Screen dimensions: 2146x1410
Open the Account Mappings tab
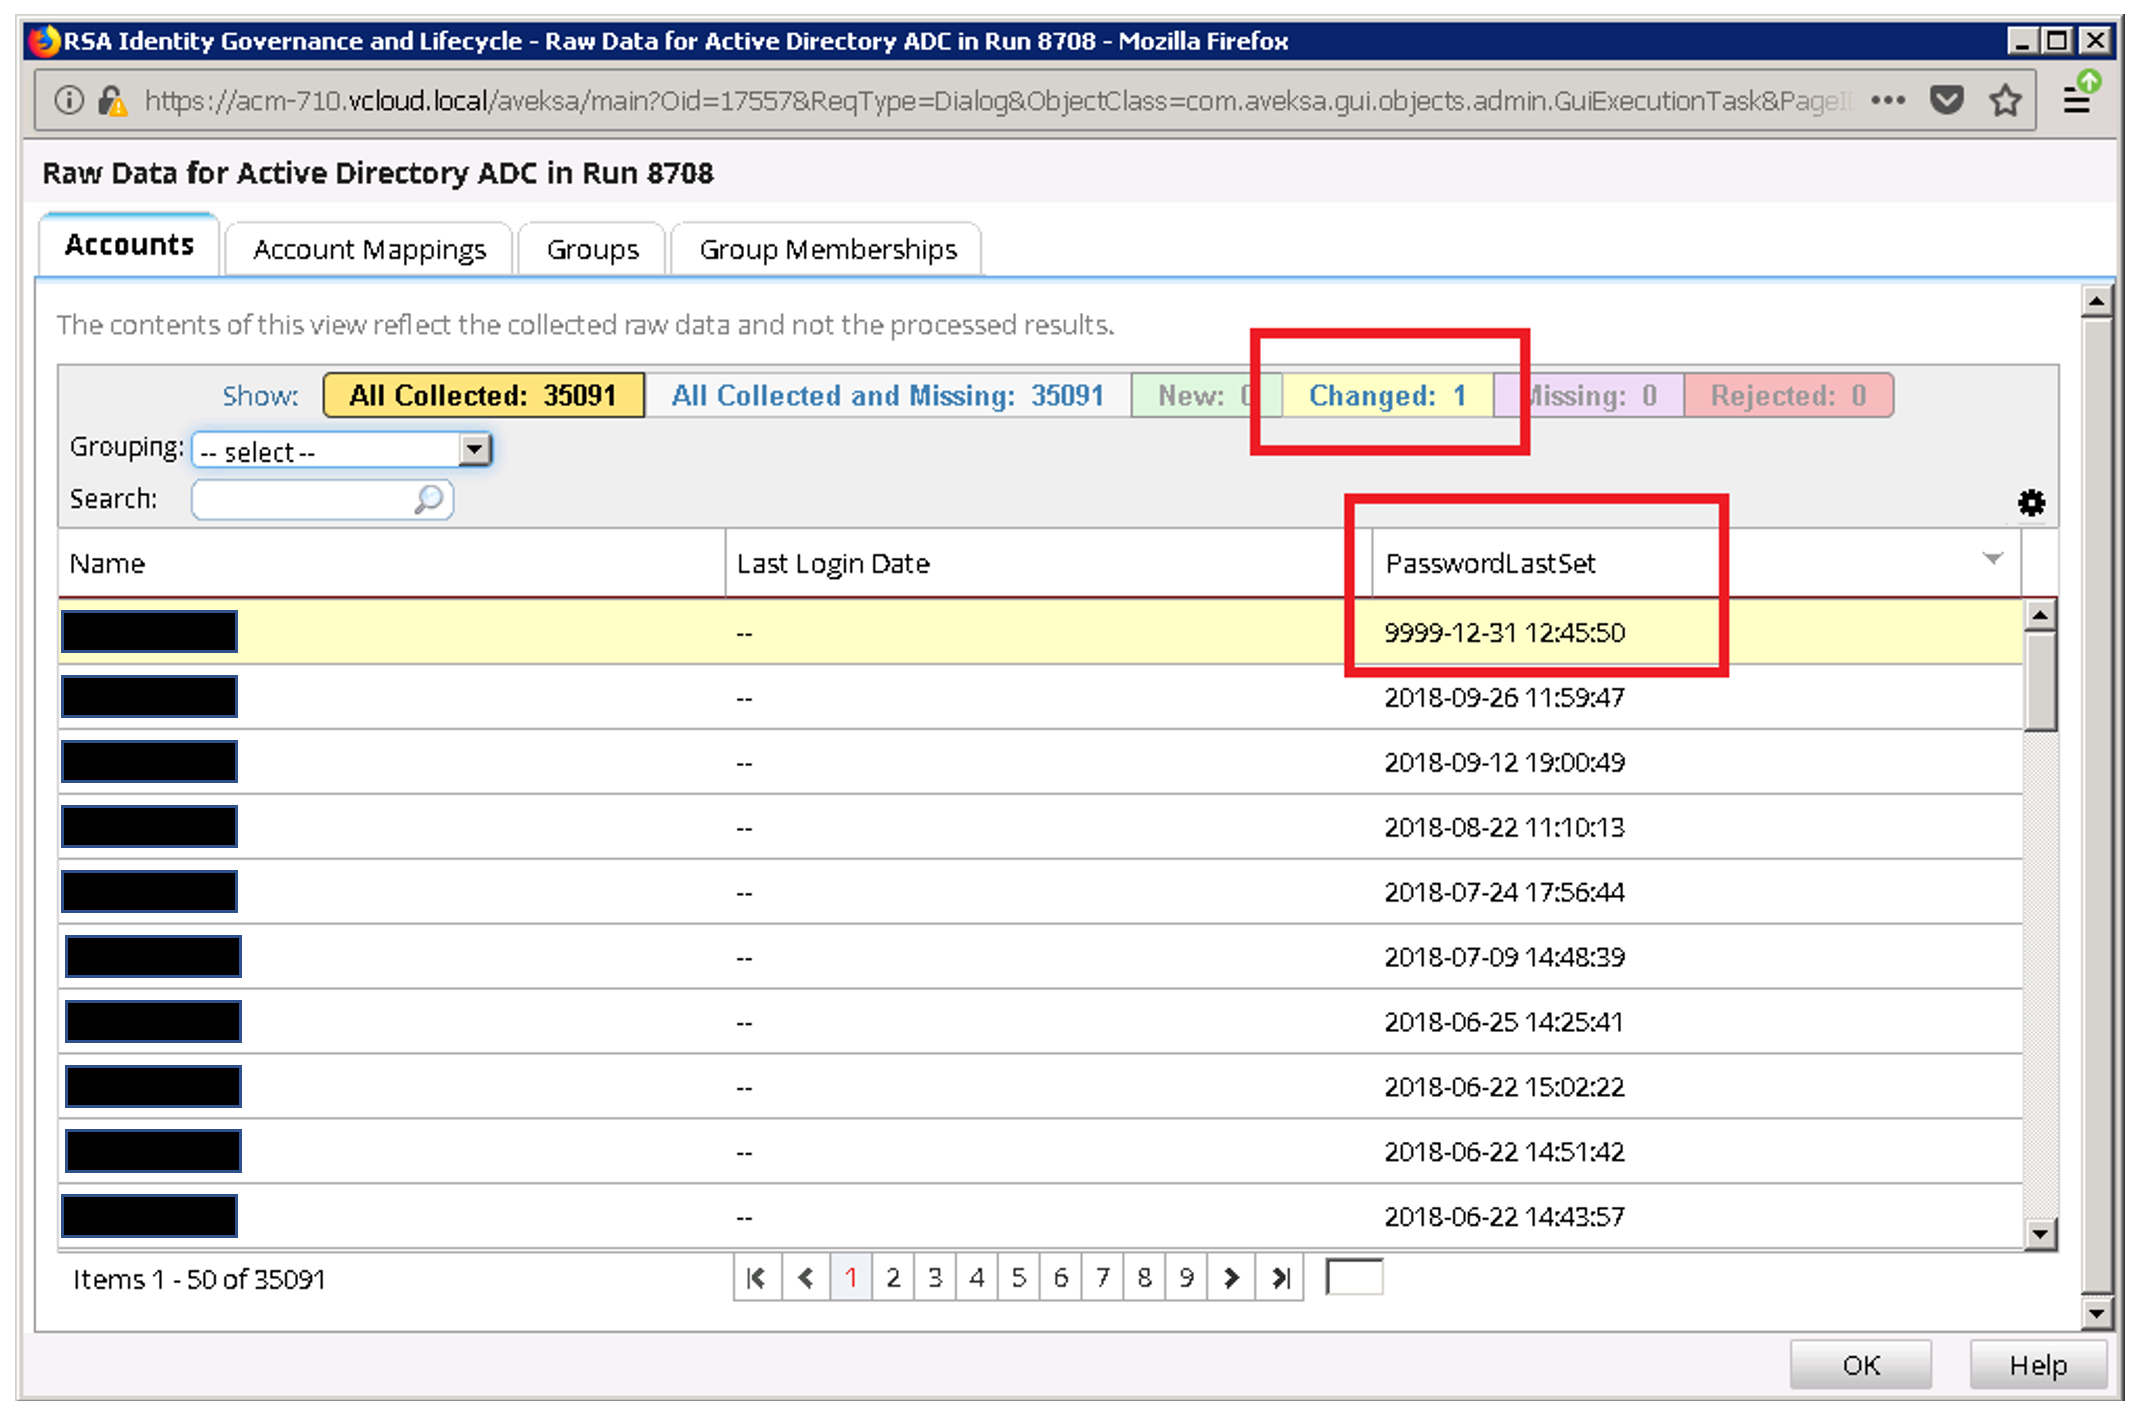click(x=370, y=249)
